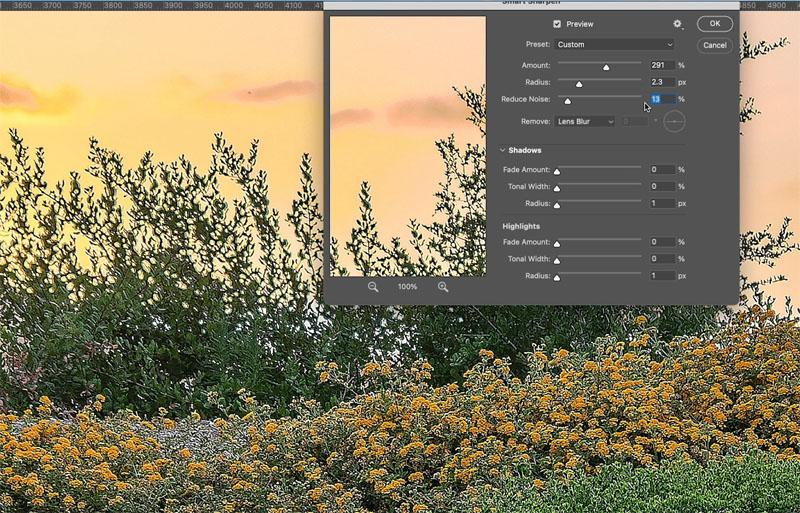Click the angle dial next to Remove
The image size is (800, 513).
674,121
